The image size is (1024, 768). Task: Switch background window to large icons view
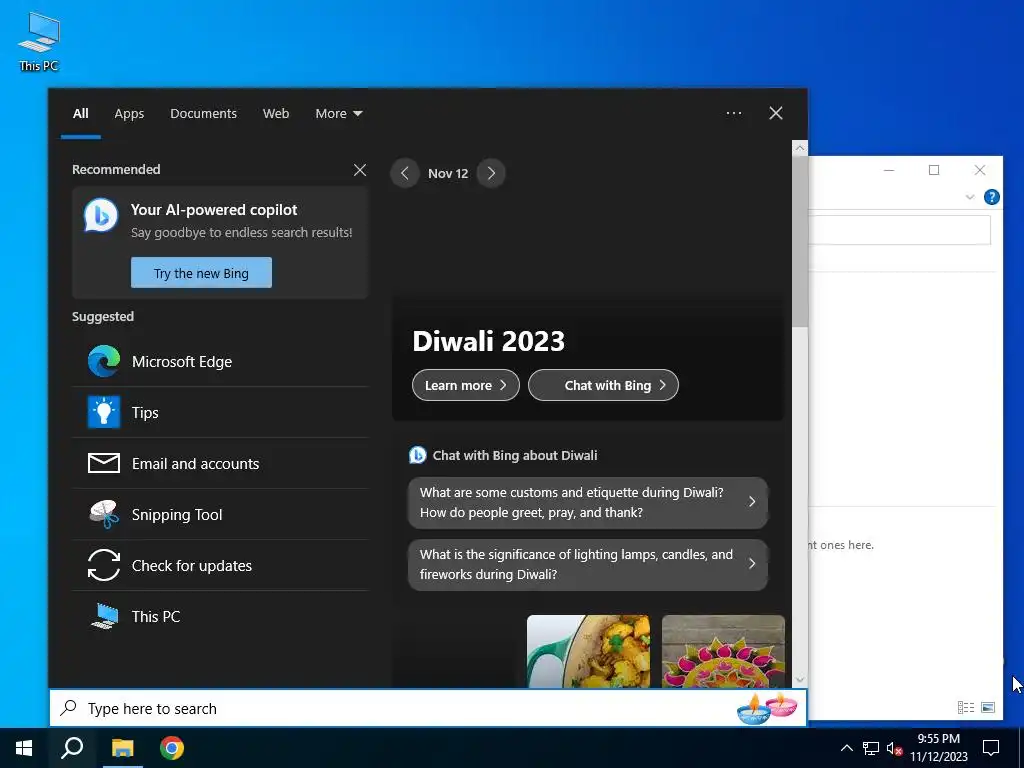pyautogui.click(x=988, y=707)
